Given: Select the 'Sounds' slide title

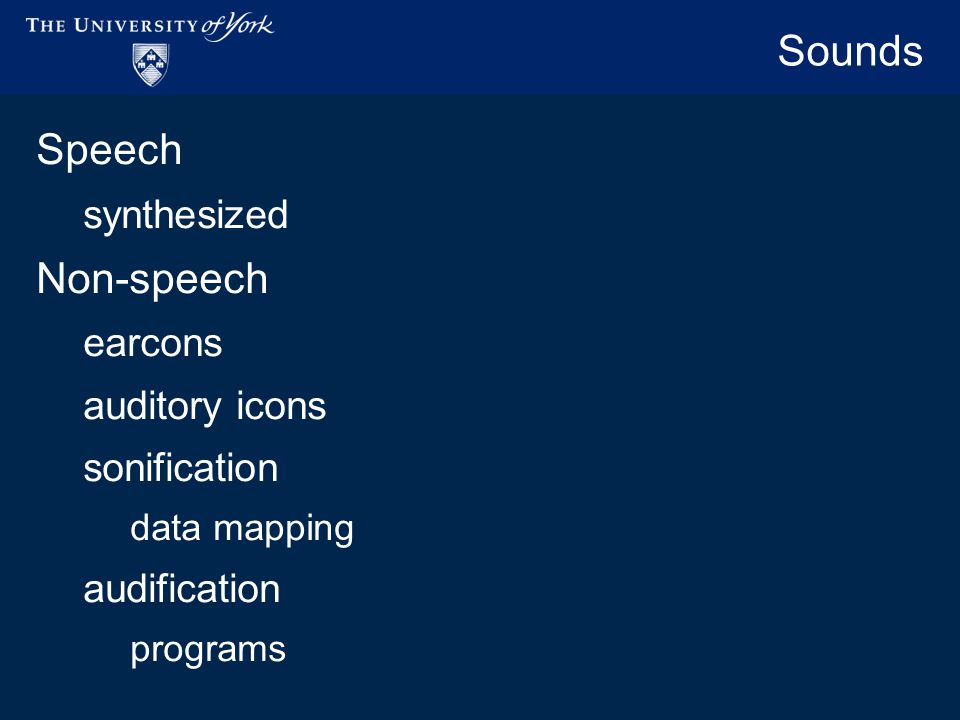Looking at the screenshot, I should click(x=850, y=51).
